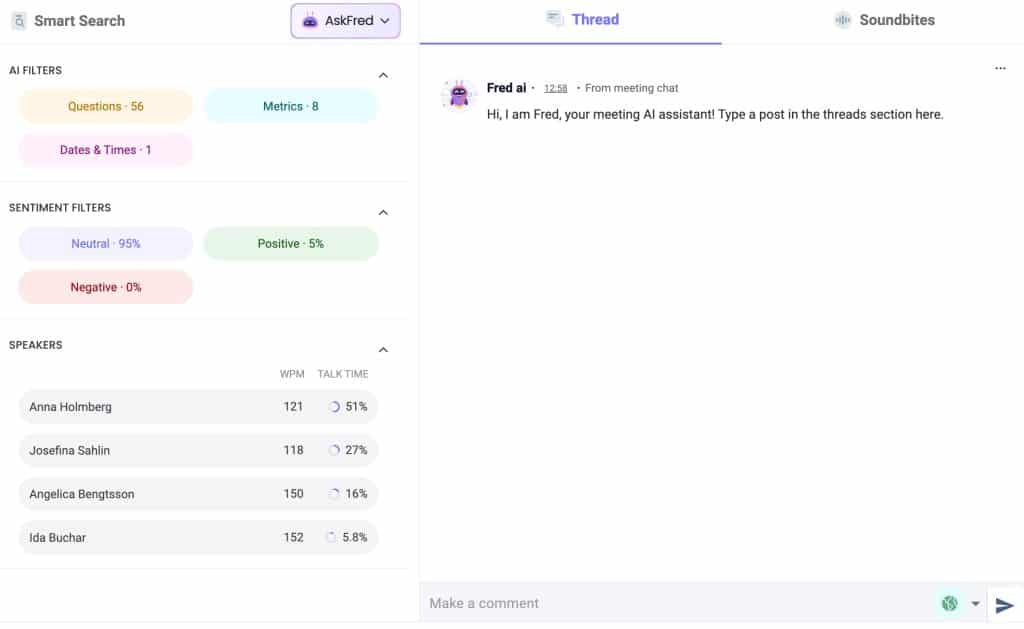Image resolution: width=1024 pixels, height=629 pixels.
Task: Select the Thread tab
Action: 583,20
